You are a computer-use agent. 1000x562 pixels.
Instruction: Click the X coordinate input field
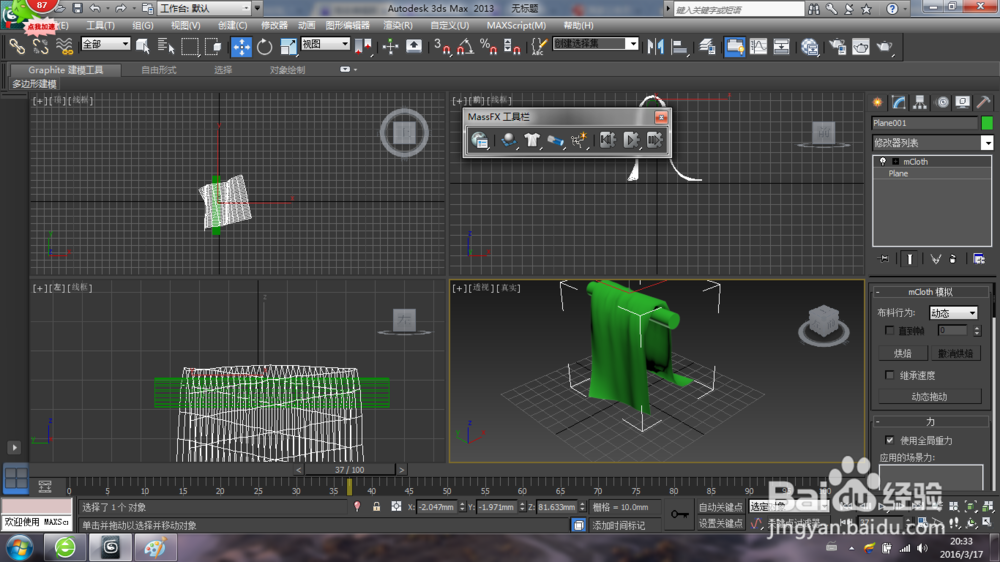[436, 507]
